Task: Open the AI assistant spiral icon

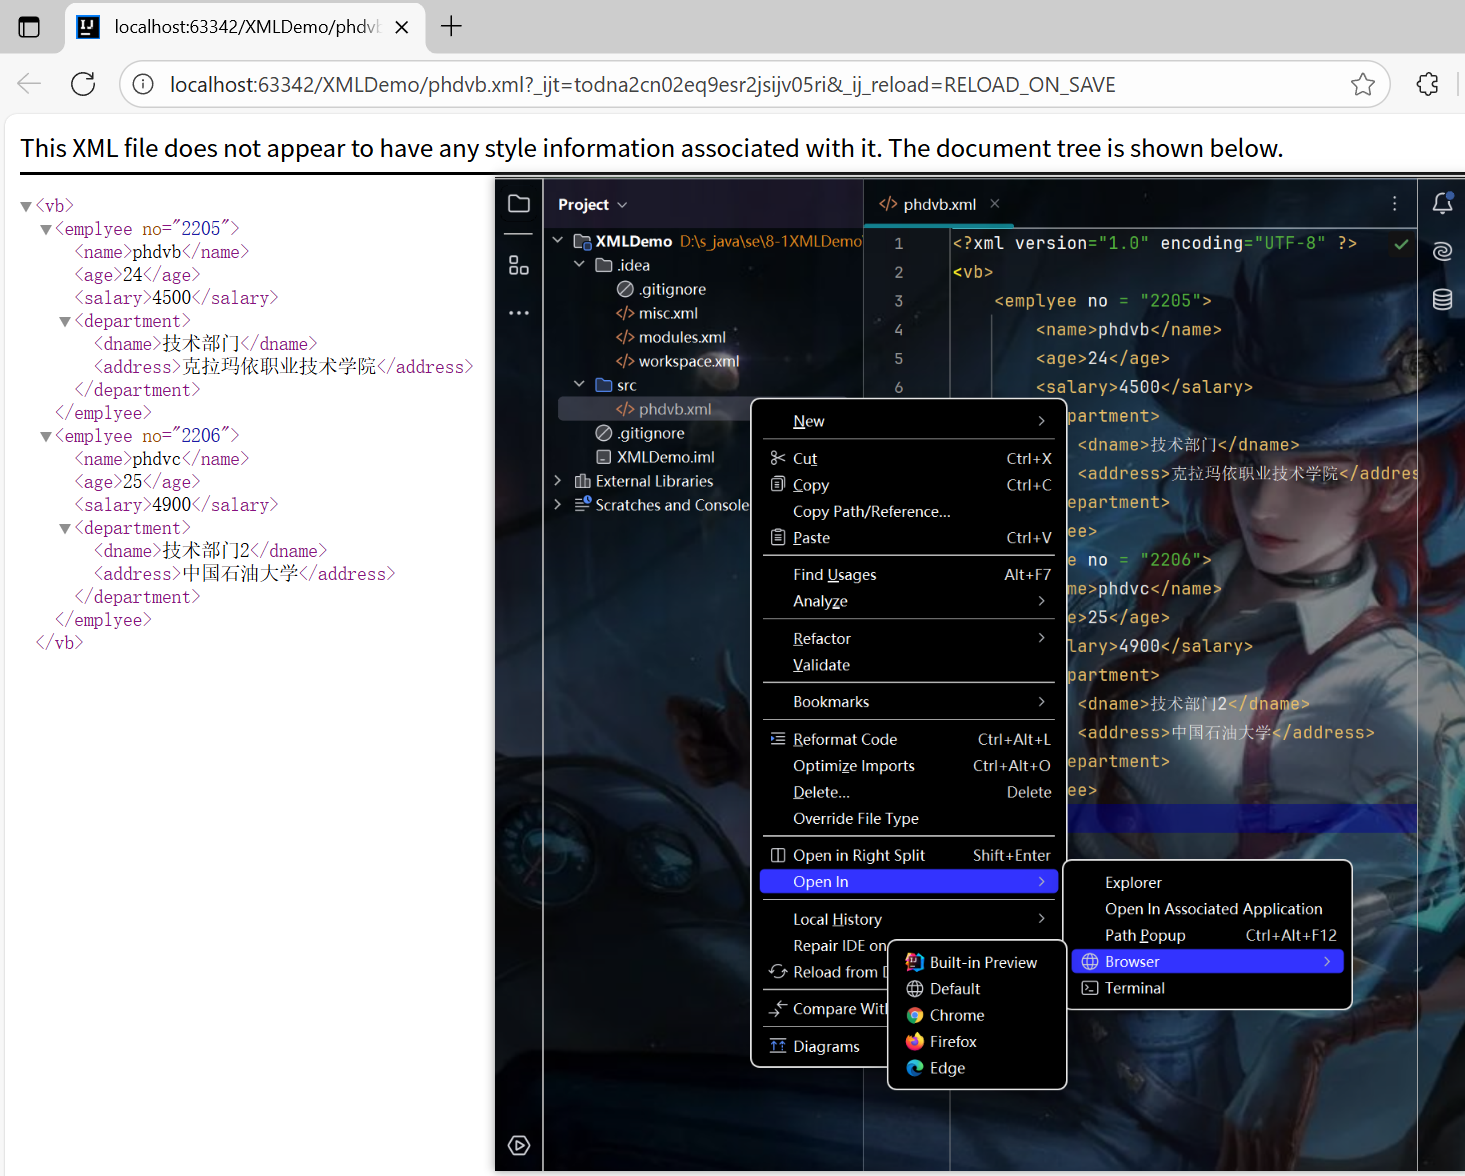Action: pos(1442,251)
